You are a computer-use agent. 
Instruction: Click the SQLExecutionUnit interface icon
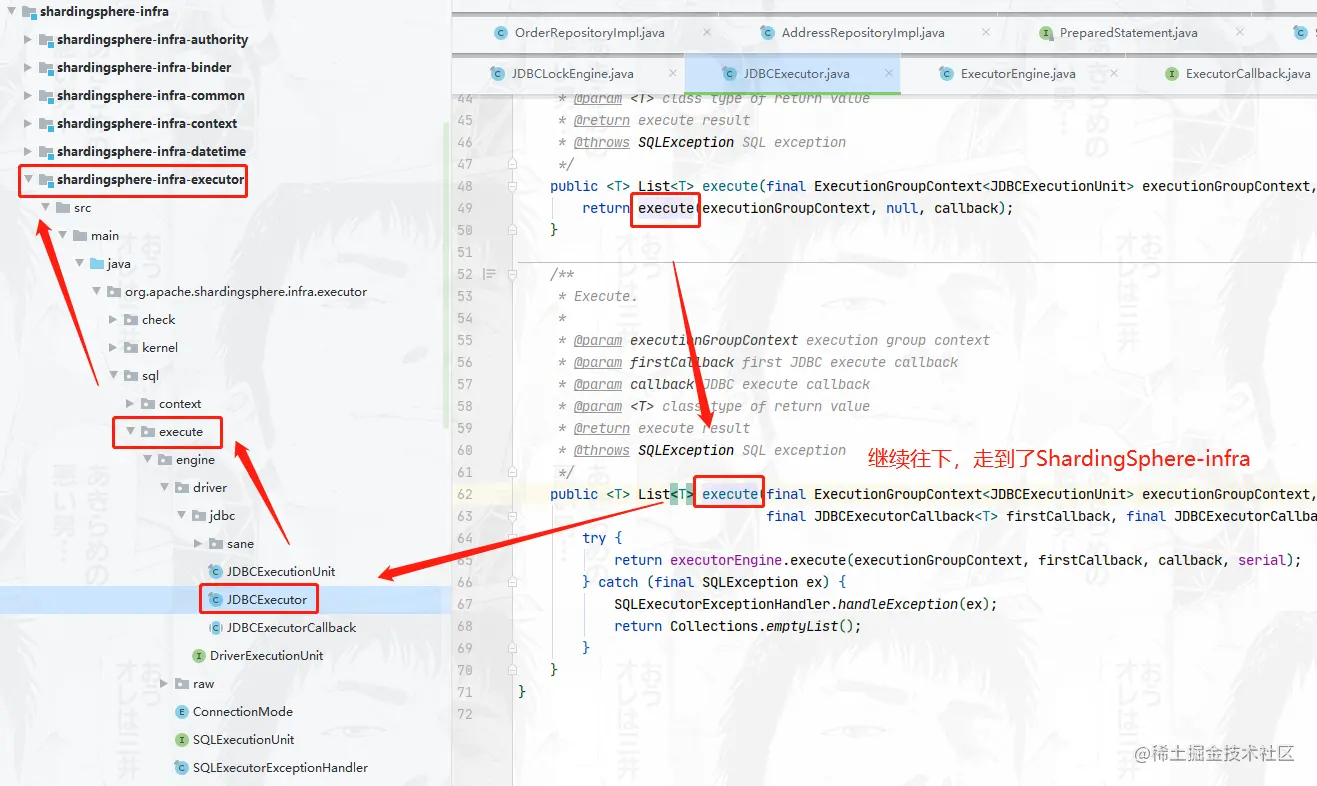(181, 740)
